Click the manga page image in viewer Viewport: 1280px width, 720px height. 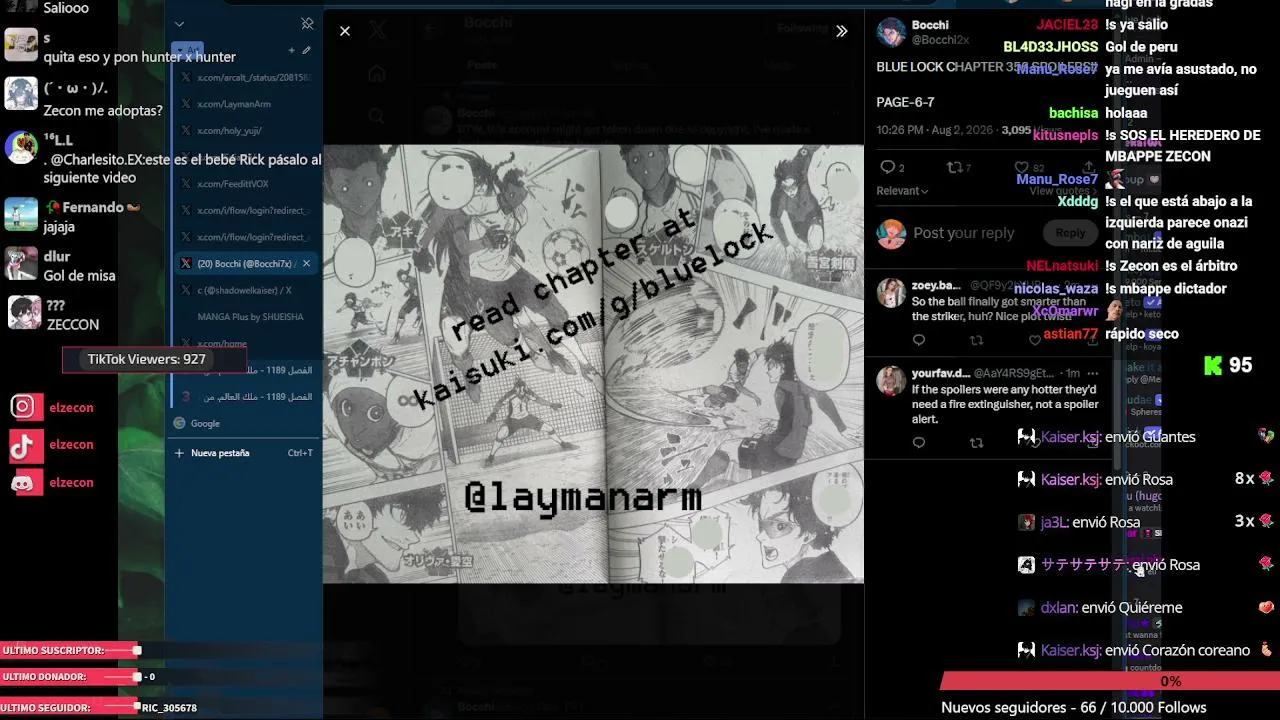[593, 364]
